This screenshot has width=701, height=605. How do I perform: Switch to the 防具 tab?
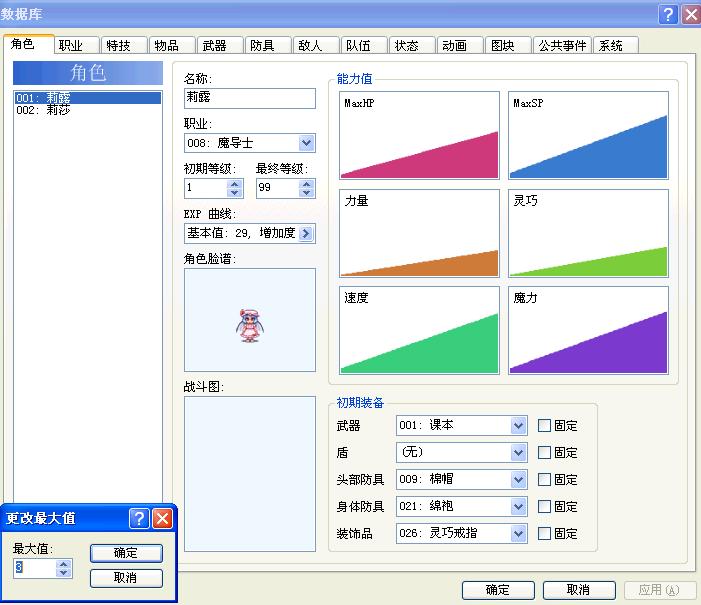coord(268,46)
